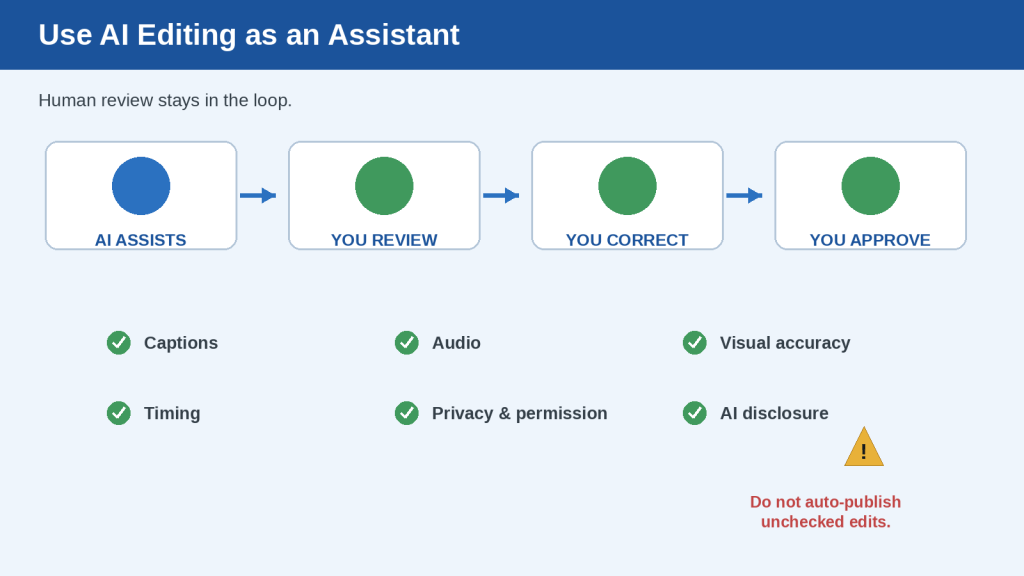The width and height of the screenshot is (1024, 576).
Task: Click the arrow between You Review and You Correct
Action: tap(501, 195)
